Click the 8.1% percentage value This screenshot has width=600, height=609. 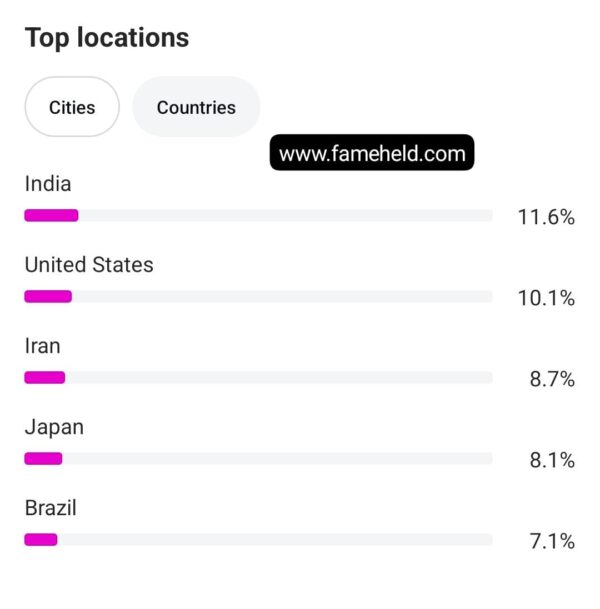[552, 460]
